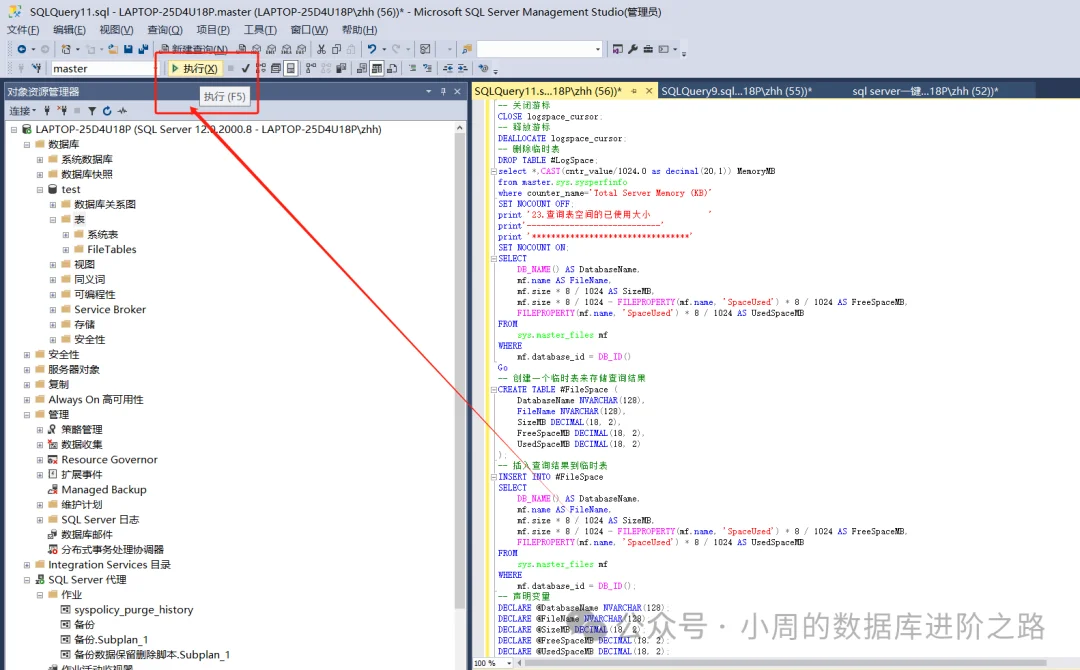Open the 文件(F) menu

pyautogui.click(x=23, y=30)
